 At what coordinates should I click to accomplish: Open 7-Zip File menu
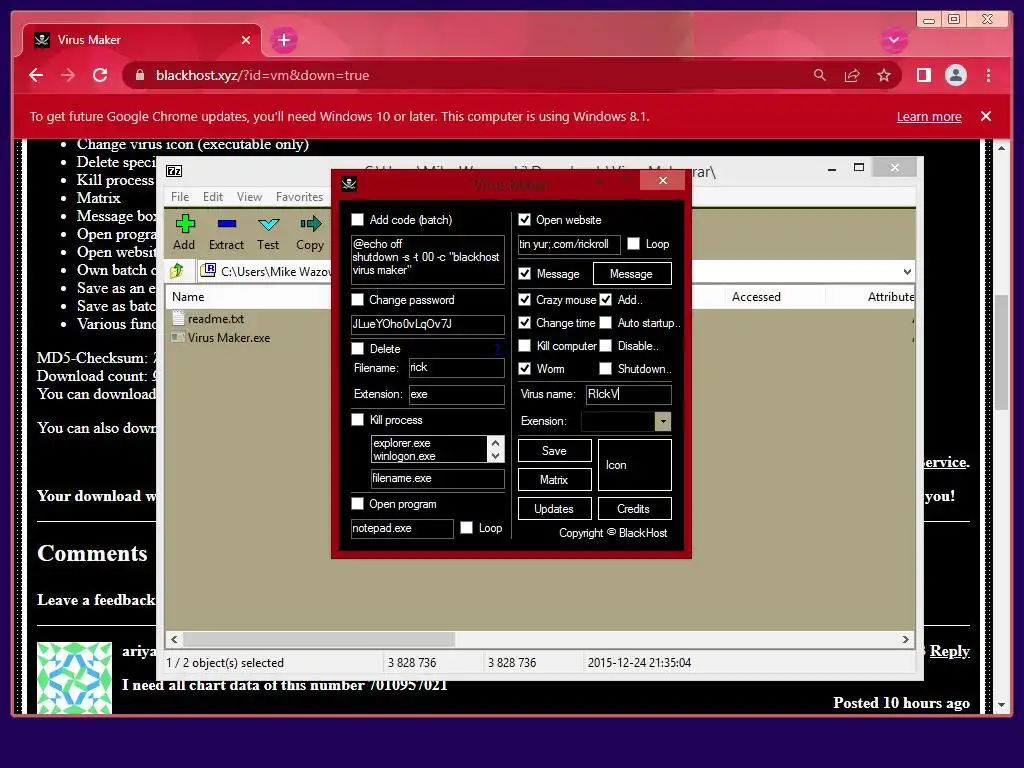click(180, 197)
